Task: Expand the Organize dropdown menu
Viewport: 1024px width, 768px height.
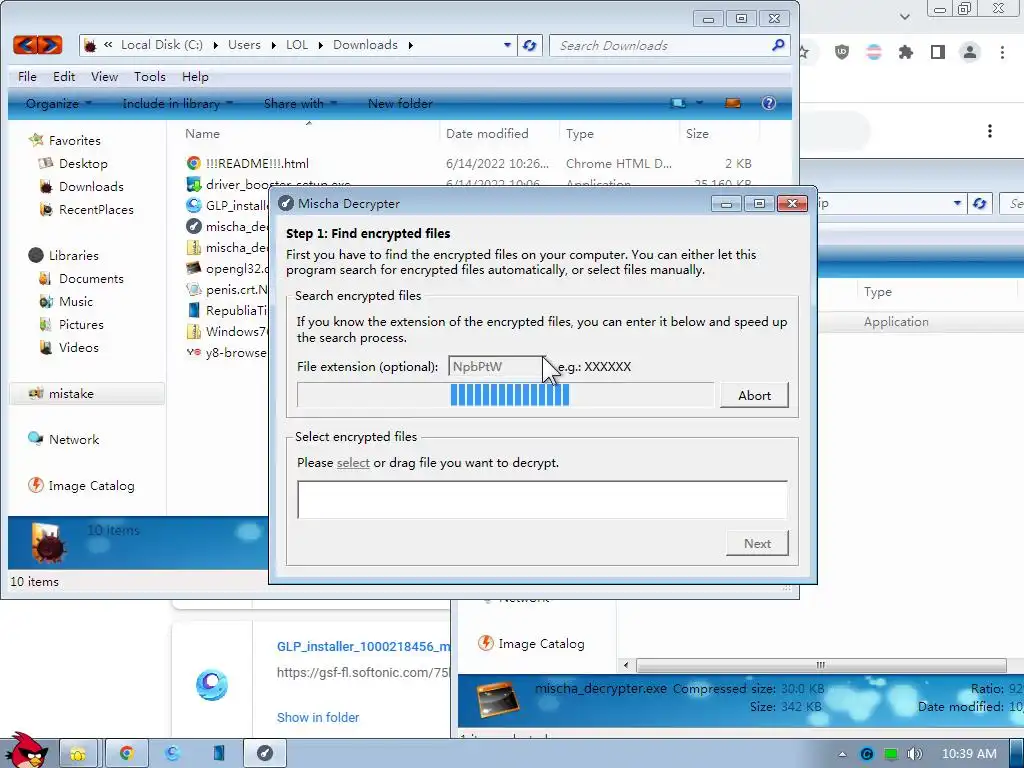Action: pyautogui.click(x=59, y=103)
